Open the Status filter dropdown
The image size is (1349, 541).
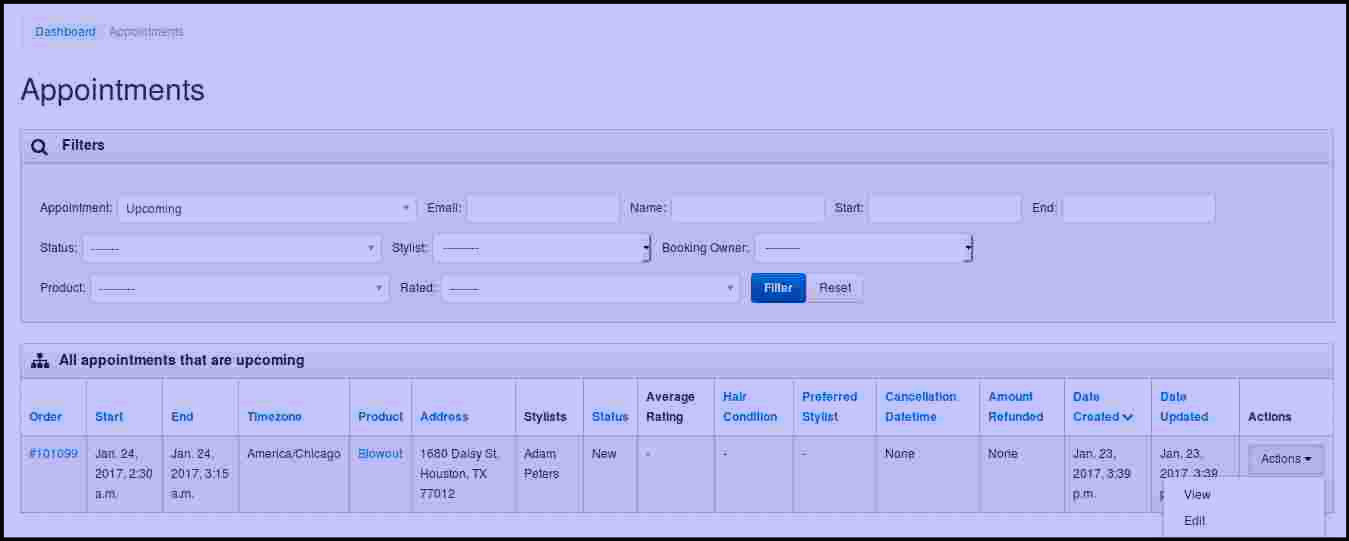coord(231,248)
